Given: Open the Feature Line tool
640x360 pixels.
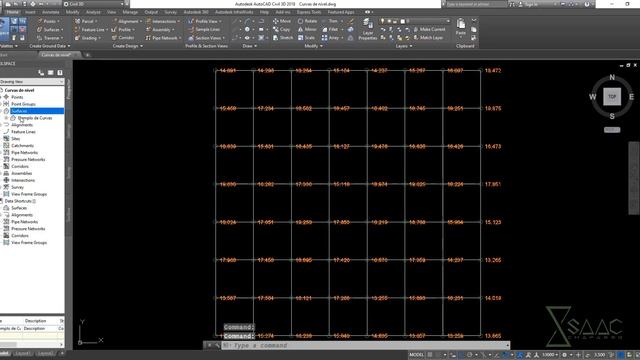Looking at the screenshot, I should 91,30.
